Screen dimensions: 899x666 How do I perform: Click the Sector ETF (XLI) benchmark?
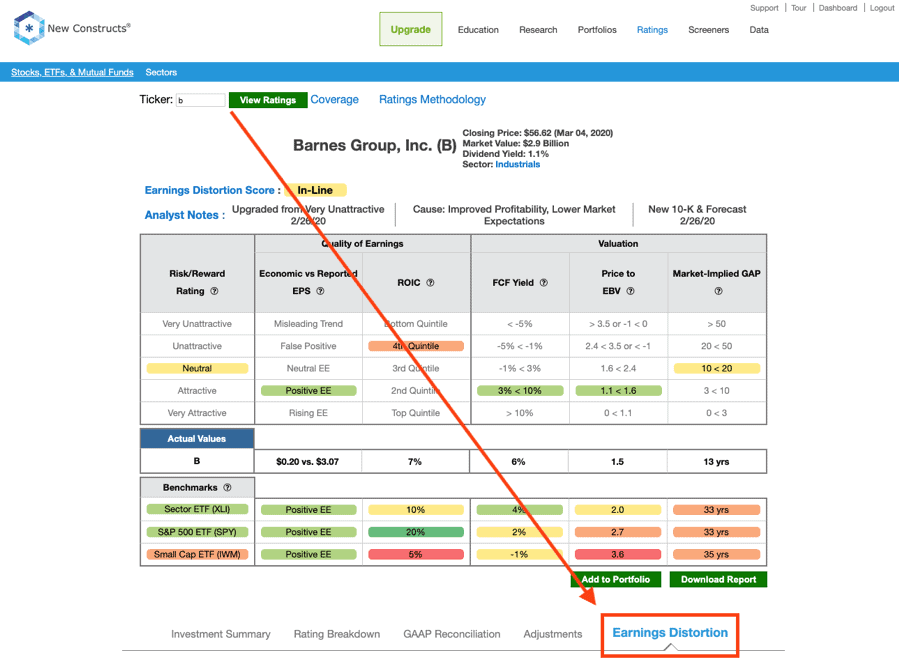click(197, 509)
